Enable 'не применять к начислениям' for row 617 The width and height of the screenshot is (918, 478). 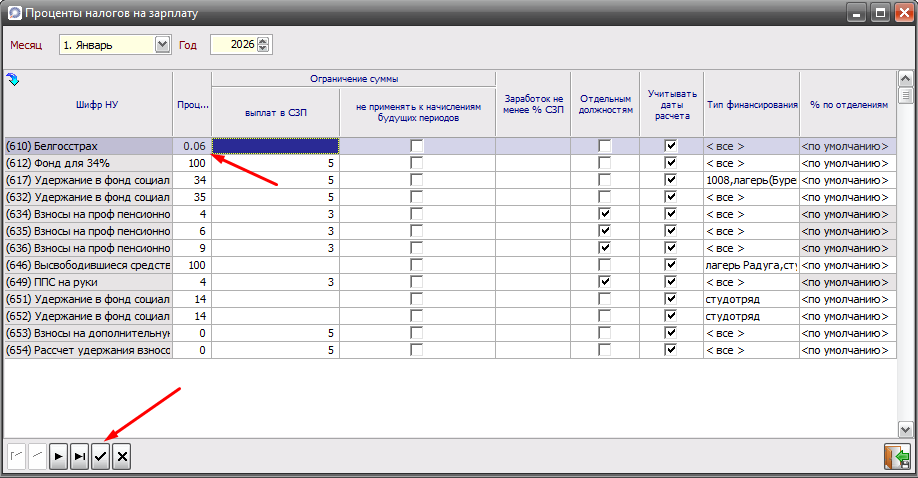tap(417, 180)
